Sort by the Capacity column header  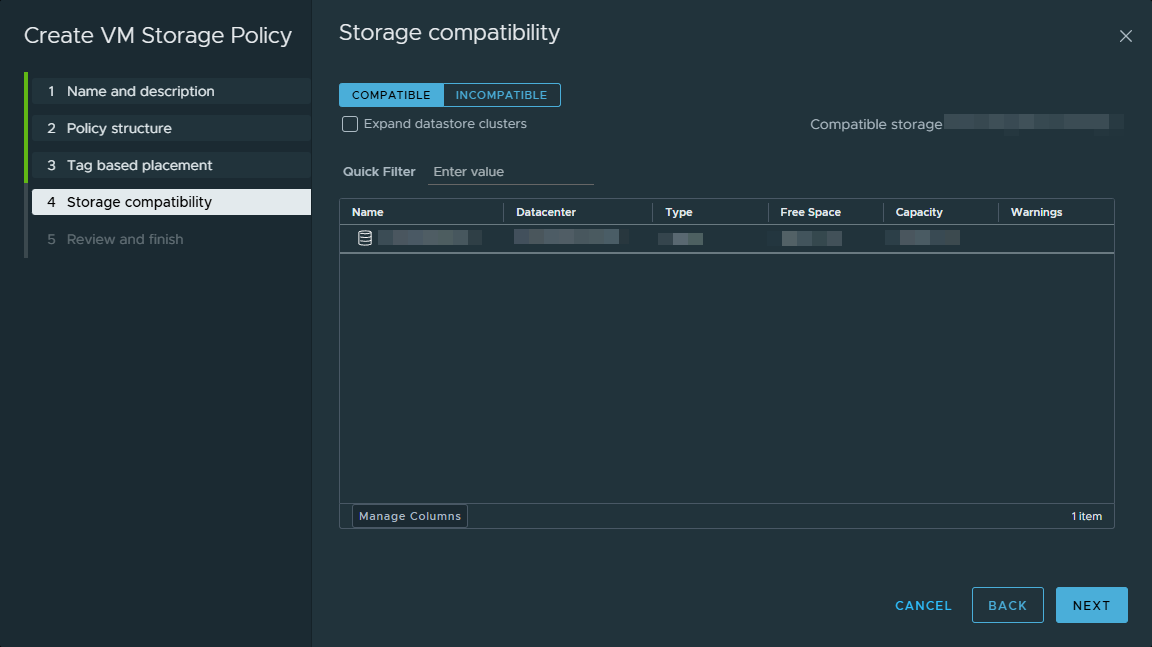(x=919, y=212)
